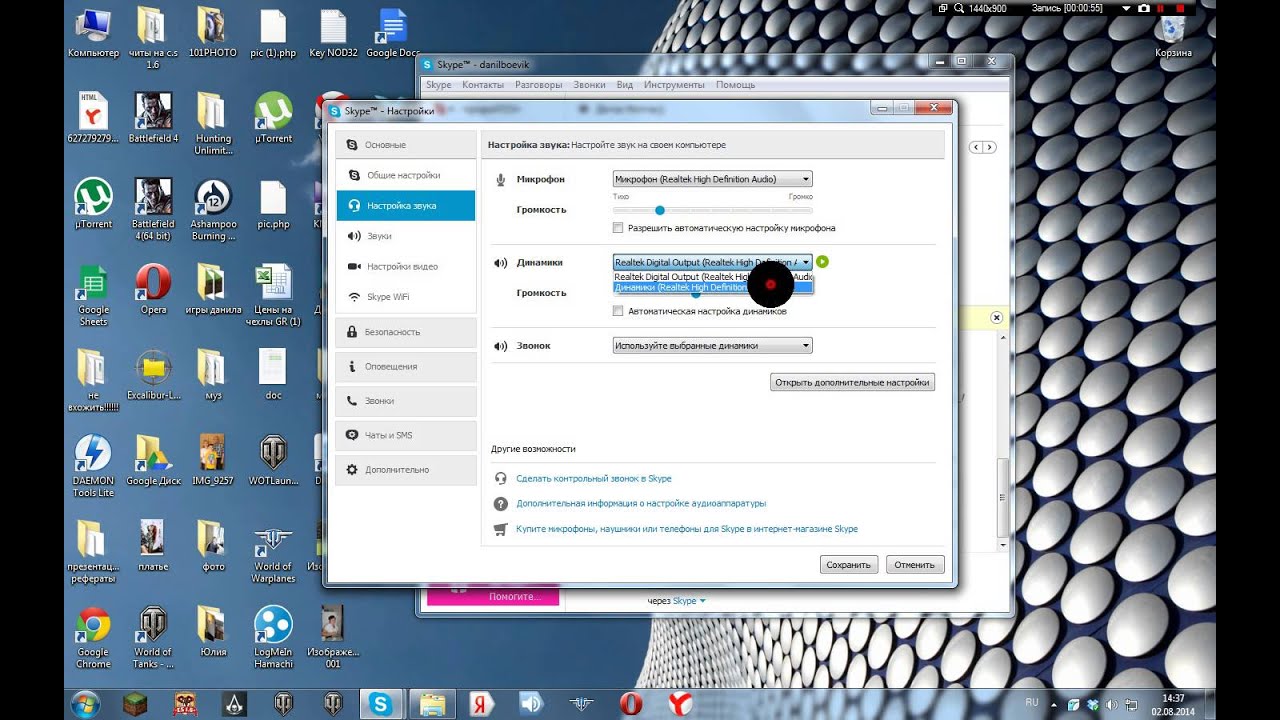Expand the Безопасность settings section
This screenshot has height=720, width=1280.
tap(406, 331)
